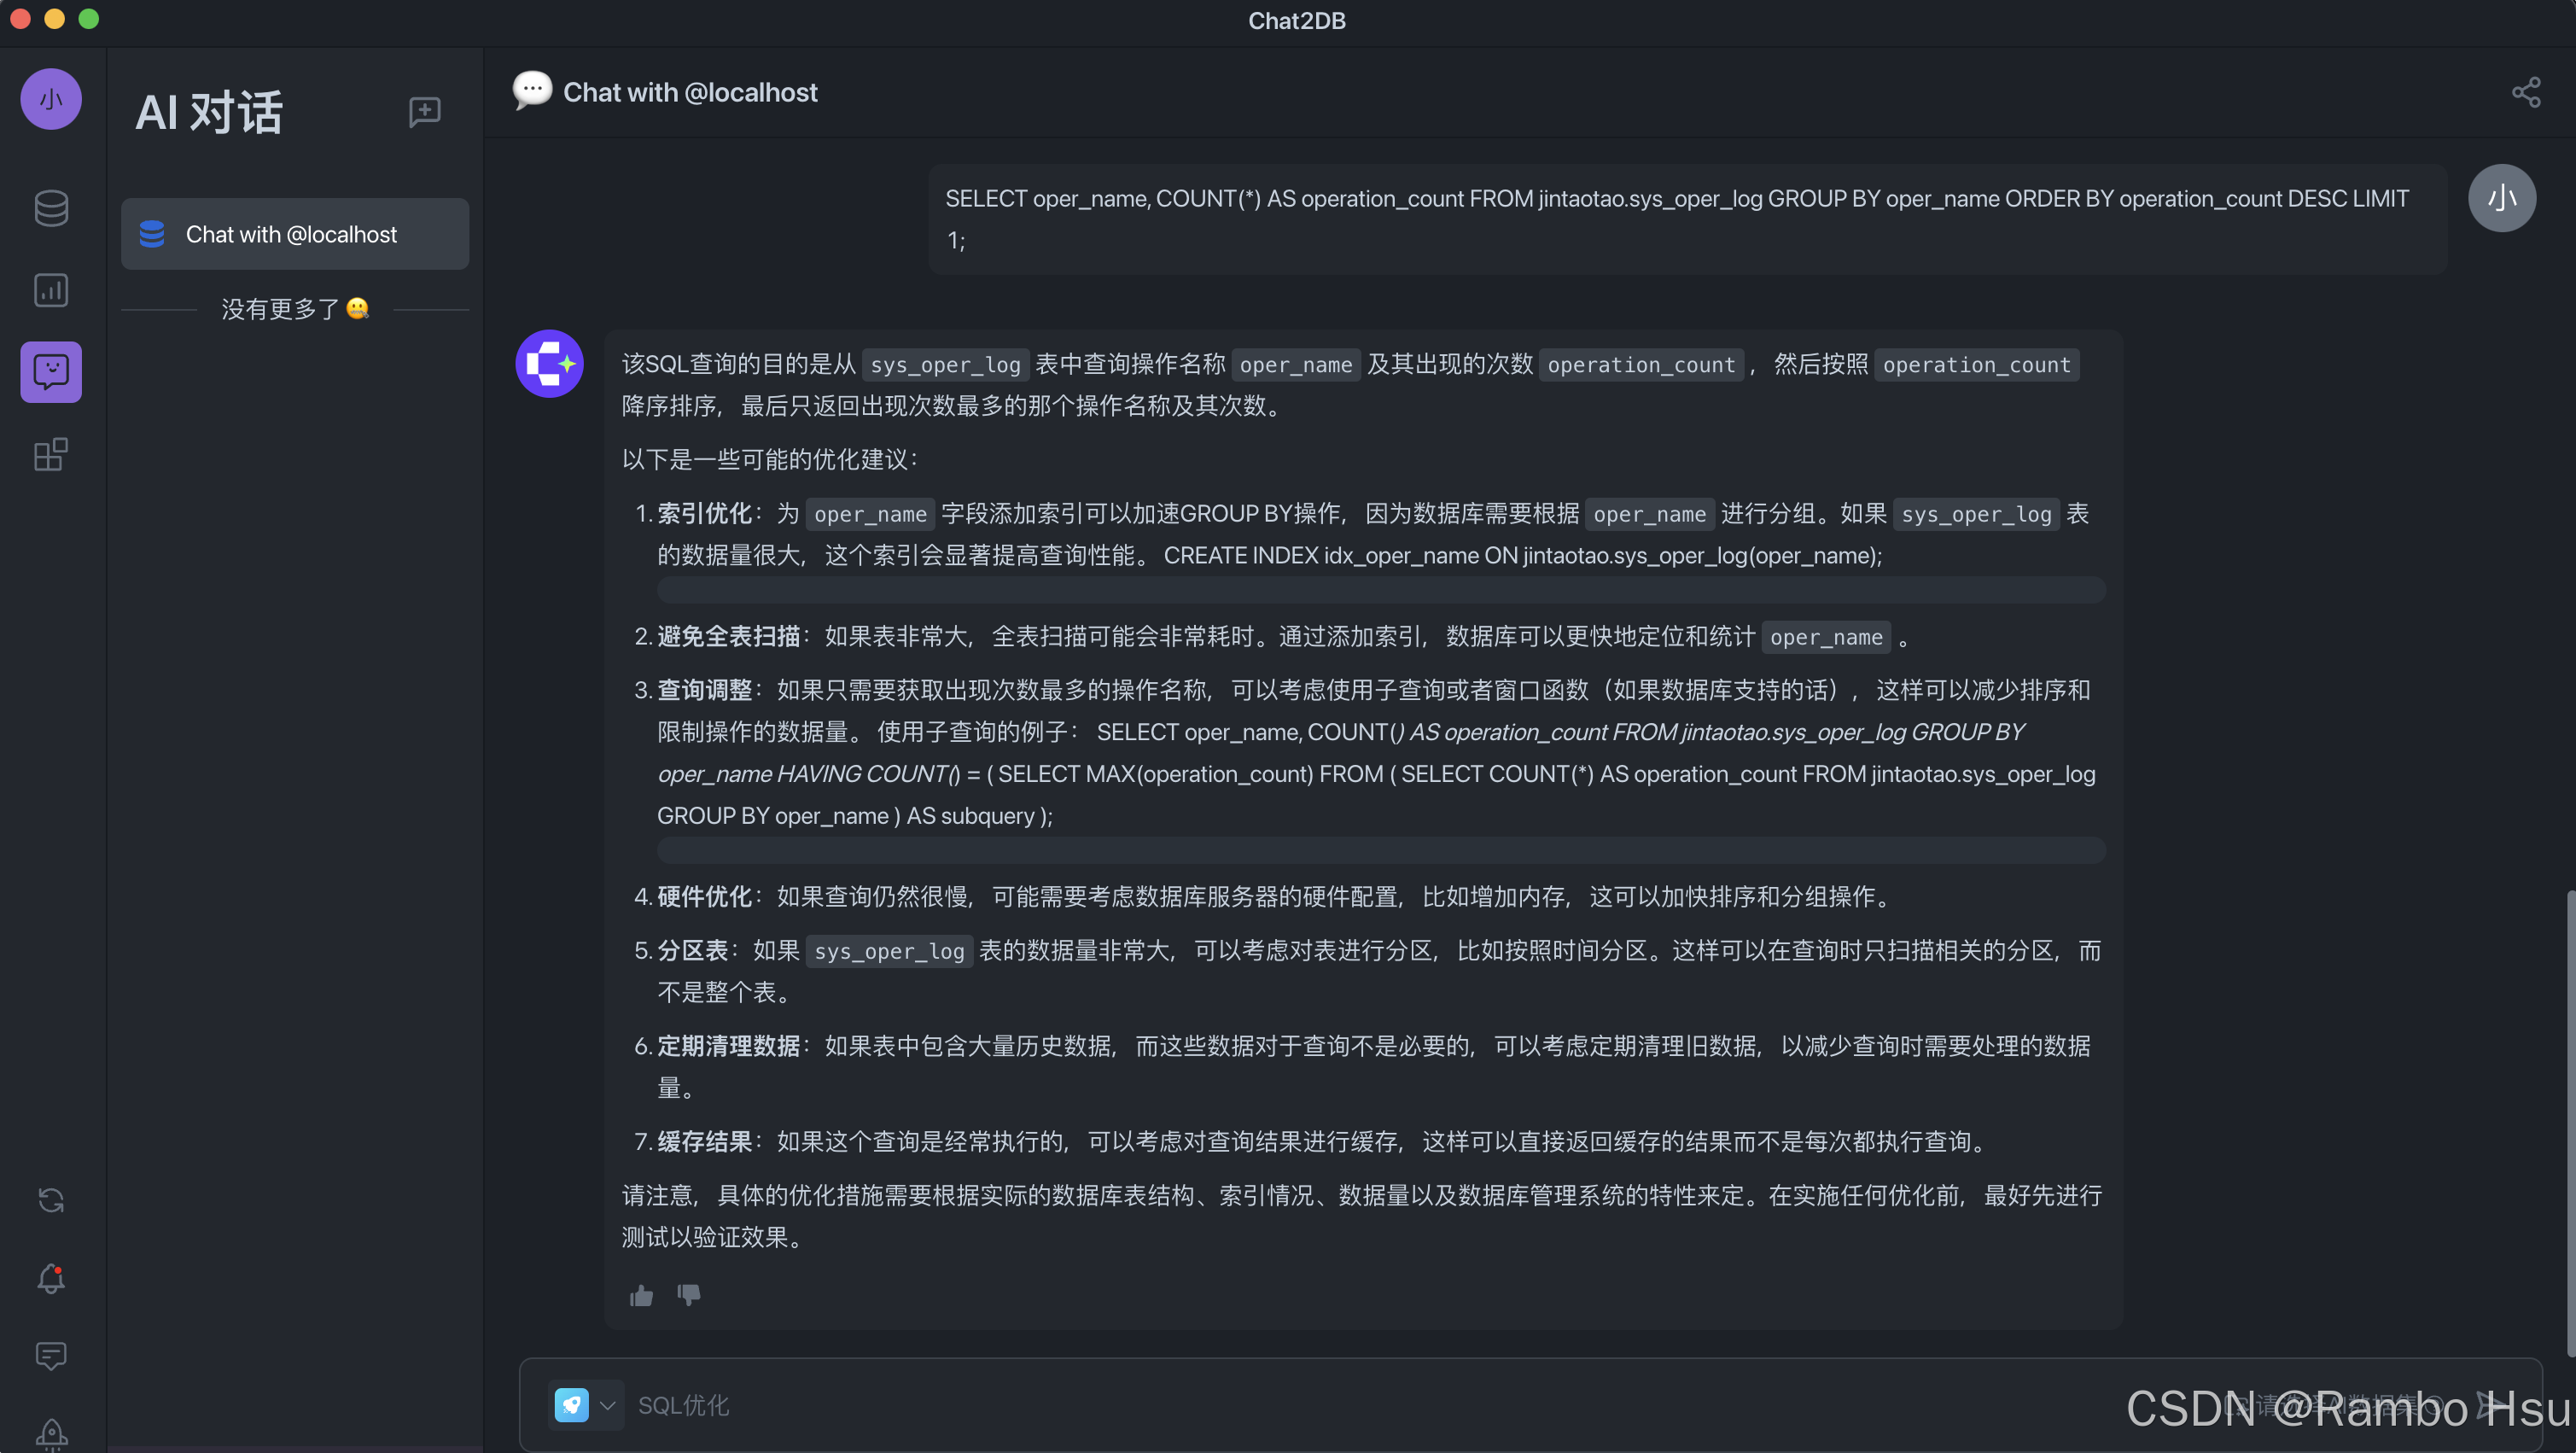Click the 缓存结果 suggestion heading
2576x1453 pixels.
point(705,1142)
